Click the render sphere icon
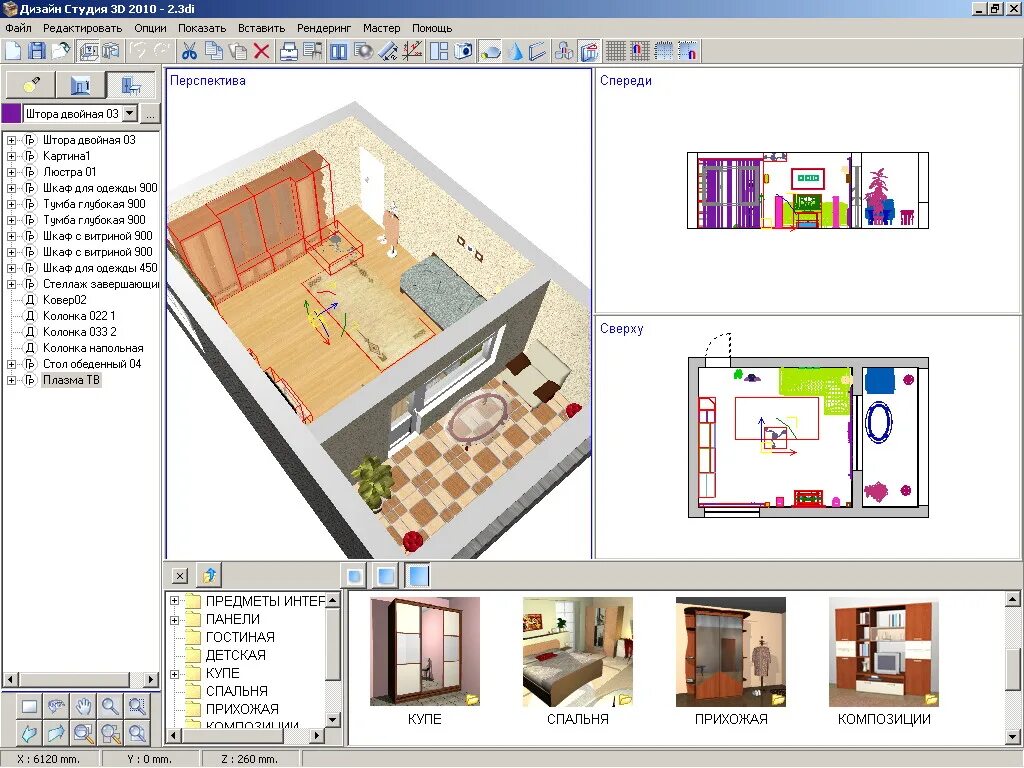 (363, 50)
